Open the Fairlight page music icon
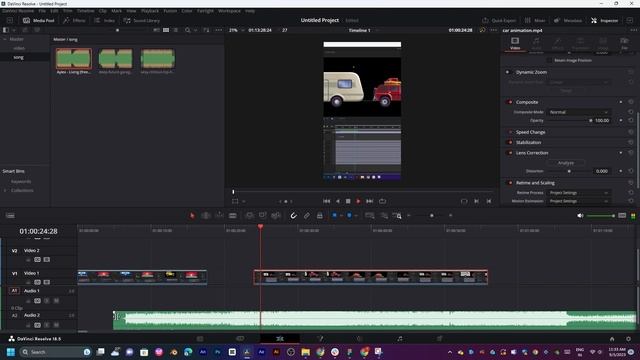This screenshot has height=360, width=640. click(400, 339)
